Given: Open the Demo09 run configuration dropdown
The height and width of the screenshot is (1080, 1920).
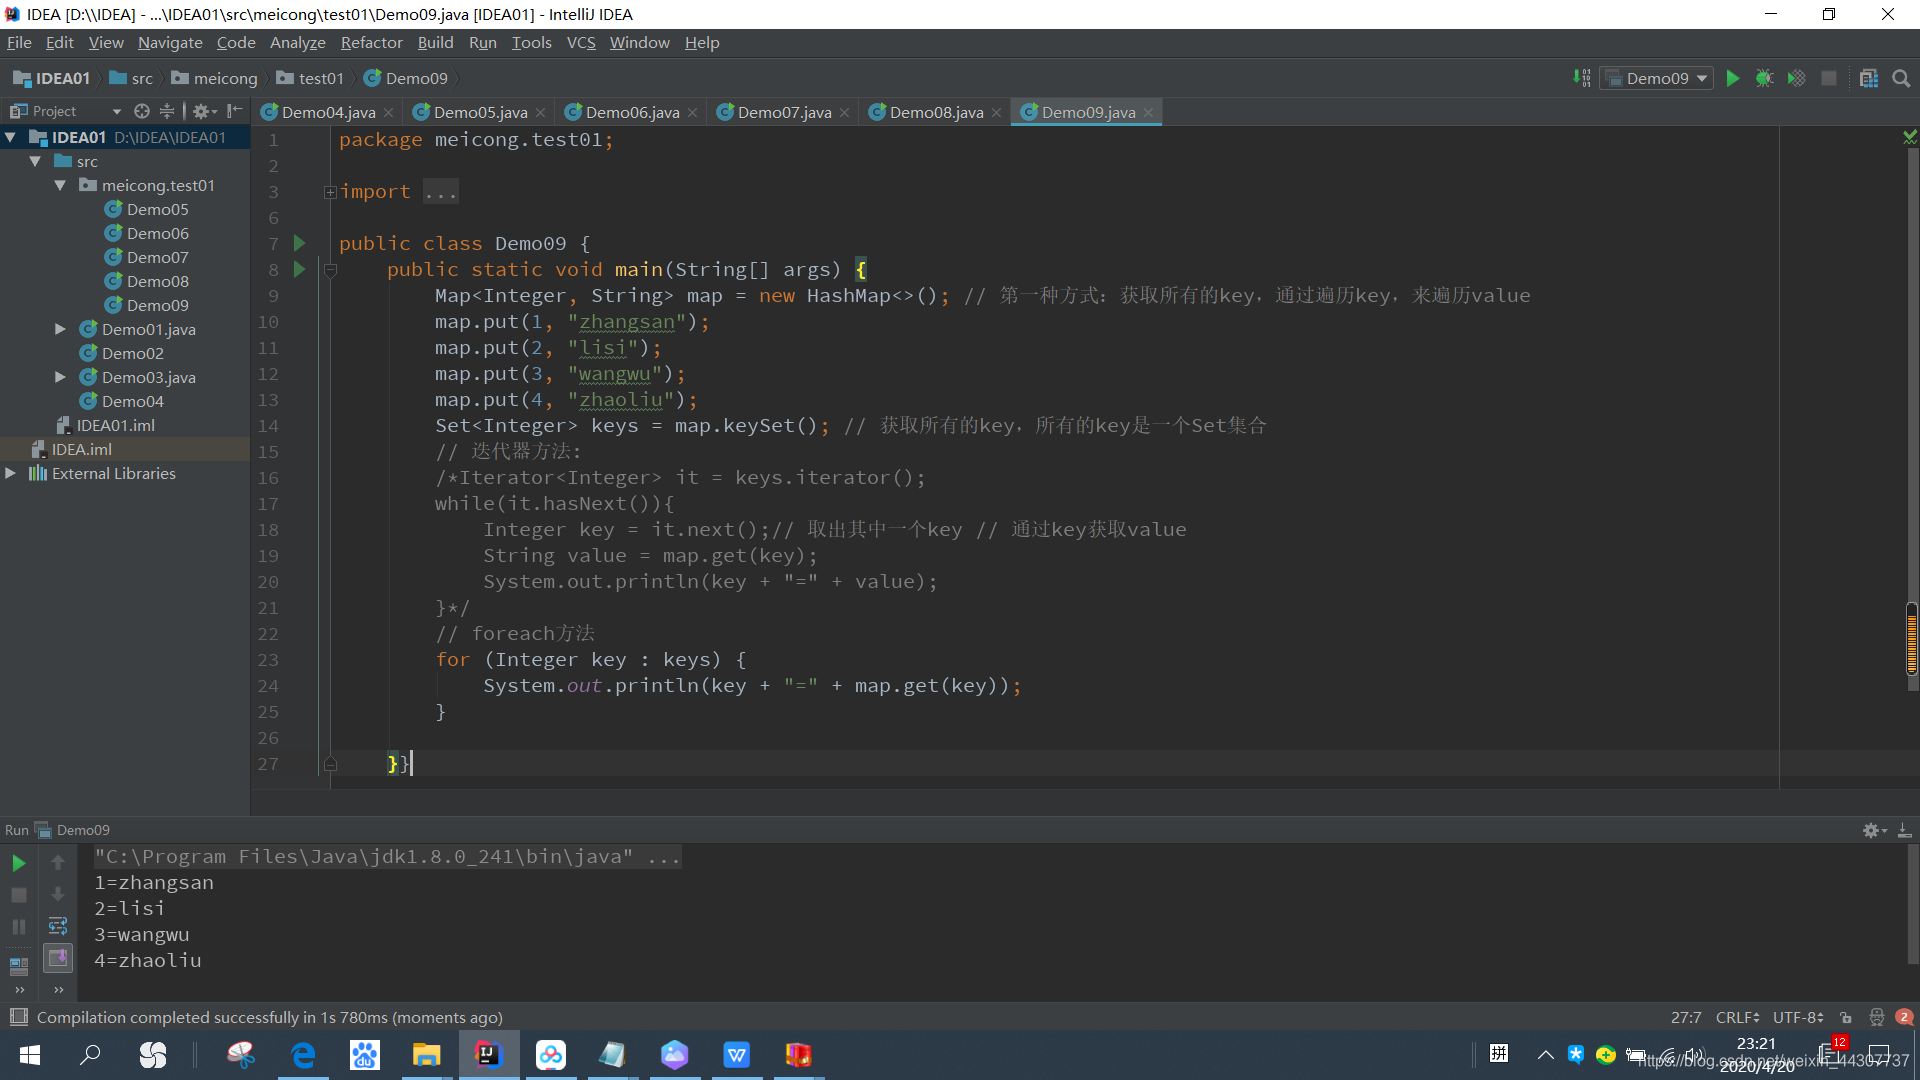Looking at the screenshot, I should point(1657,78).
